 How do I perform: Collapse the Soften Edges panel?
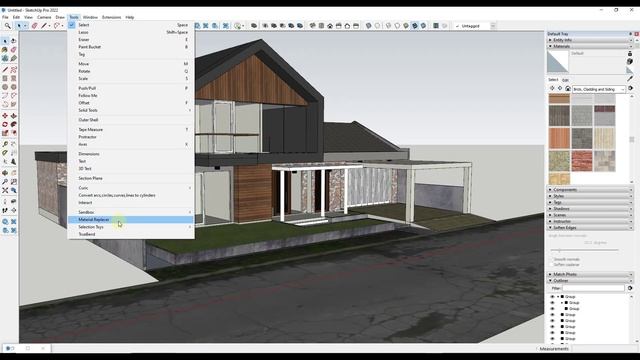coord(590,228)
